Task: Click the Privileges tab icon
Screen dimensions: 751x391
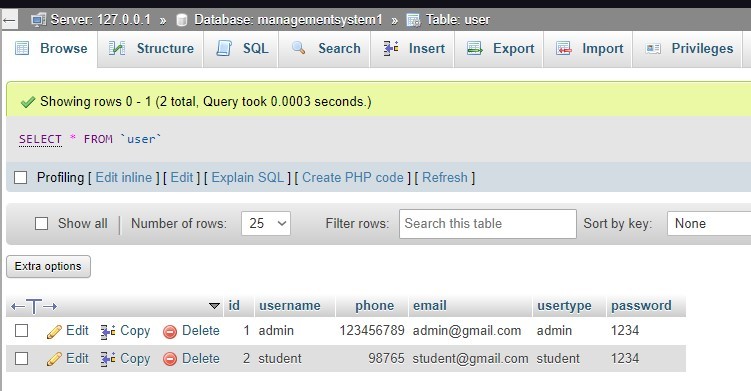Action: [653, 48]
